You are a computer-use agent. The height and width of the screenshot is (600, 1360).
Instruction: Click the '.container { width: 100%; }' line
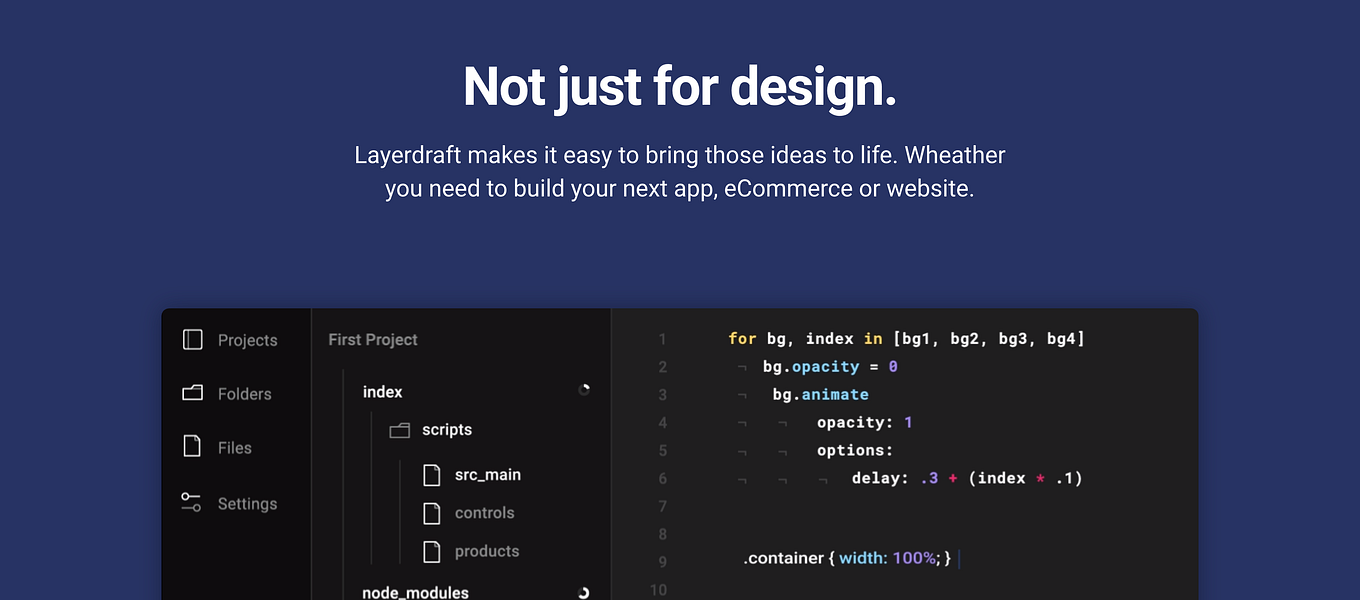pos(847,558)
